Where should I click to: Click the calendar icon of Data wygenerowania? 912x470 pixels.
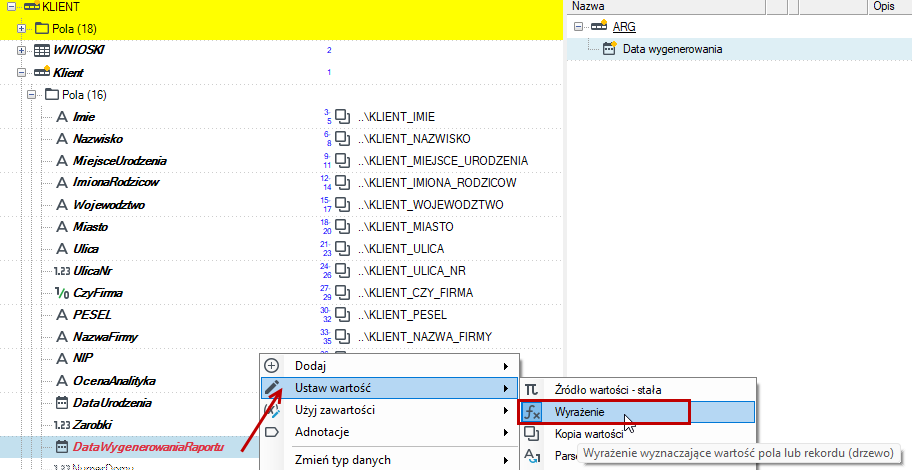point(610,48)
